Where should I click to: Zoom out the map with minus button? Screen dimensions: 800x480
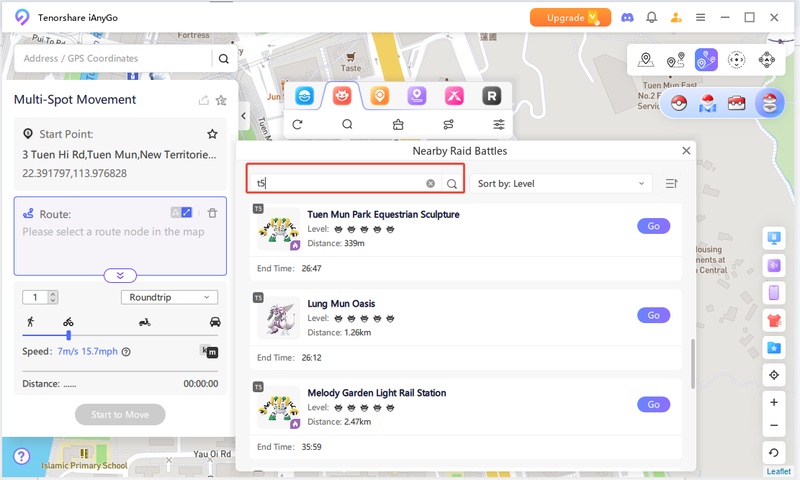774,425
